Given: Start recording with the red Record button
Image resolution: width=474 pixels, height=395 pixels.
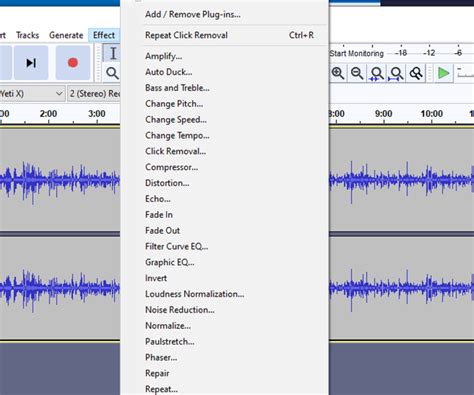Looking at the screenshot, I should [73, 63].
